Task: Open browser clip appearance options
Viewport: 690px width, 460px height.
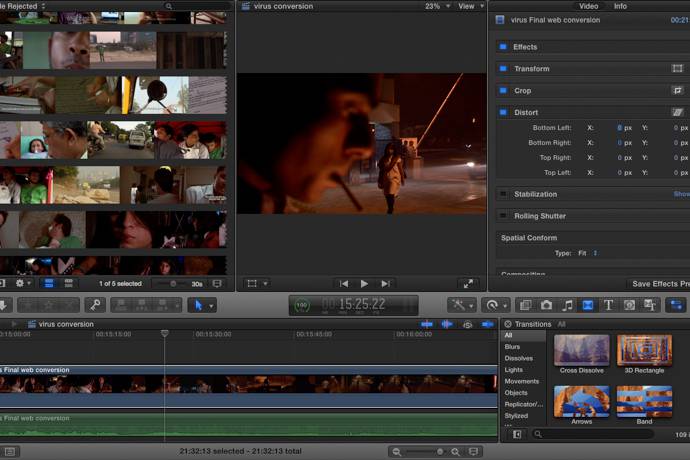Action: [217, 284]
